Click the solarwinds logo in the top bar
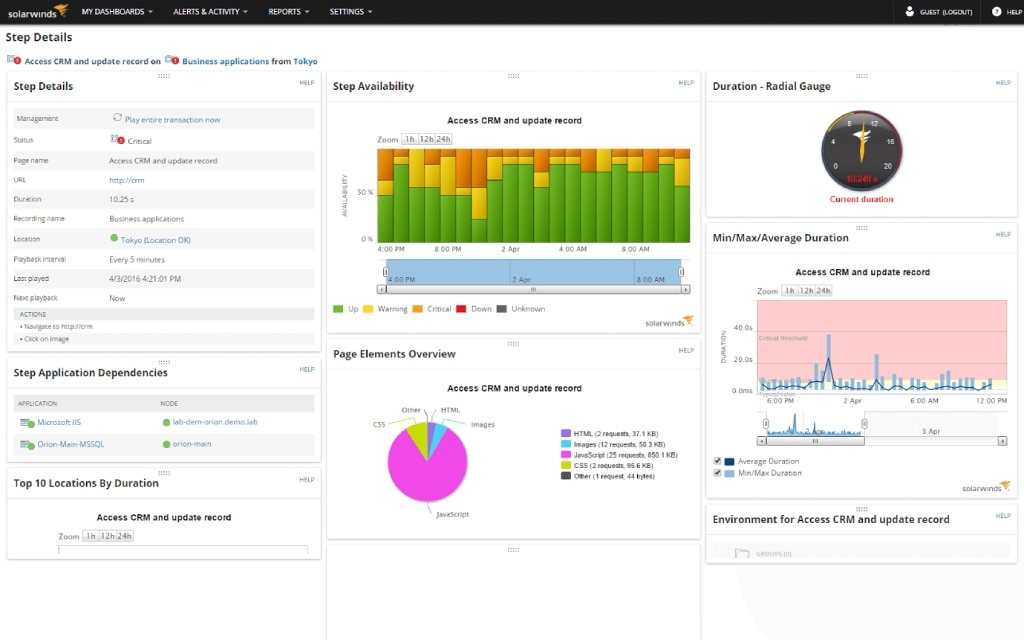The width and height of the screenshot is (1024, 640). tap(33, 11)
